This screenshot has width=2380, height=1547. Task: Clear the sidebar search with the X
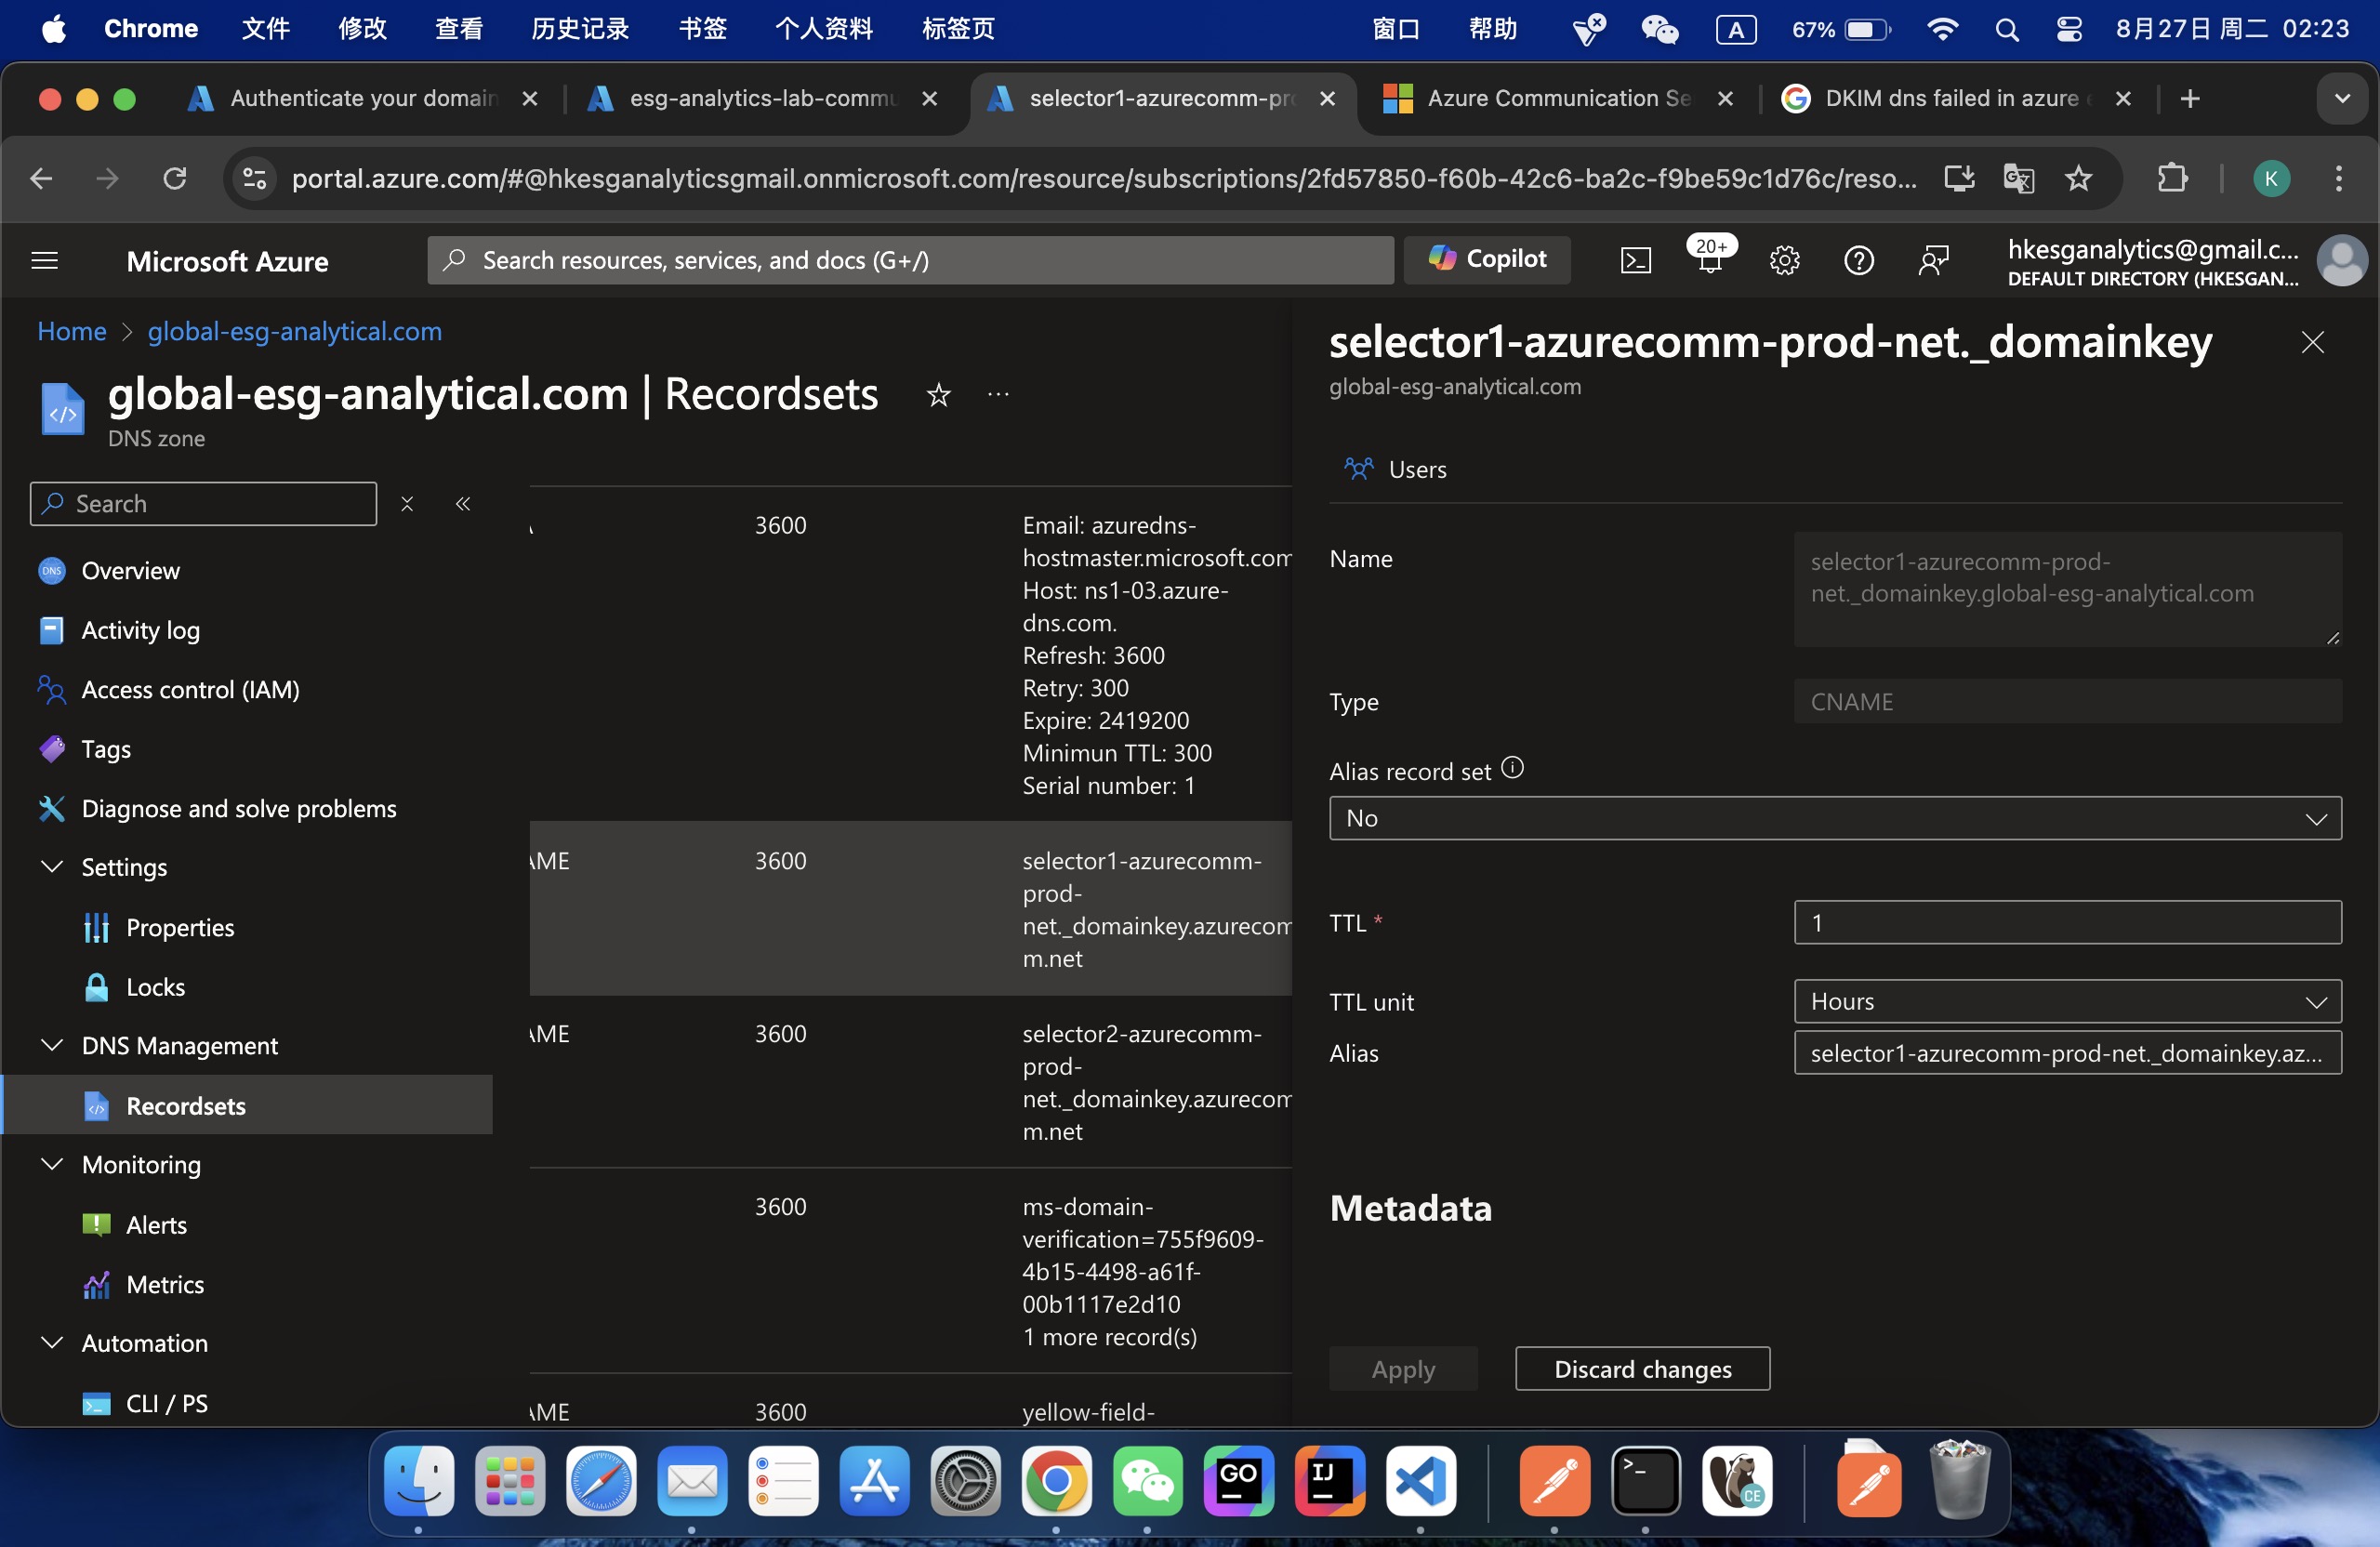[407, 503]
